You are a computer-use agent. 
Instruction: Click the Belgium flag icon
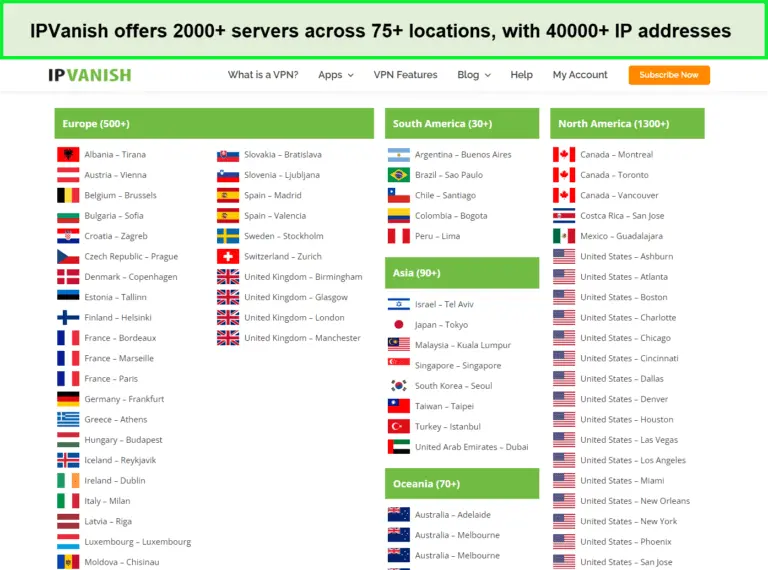68,195
